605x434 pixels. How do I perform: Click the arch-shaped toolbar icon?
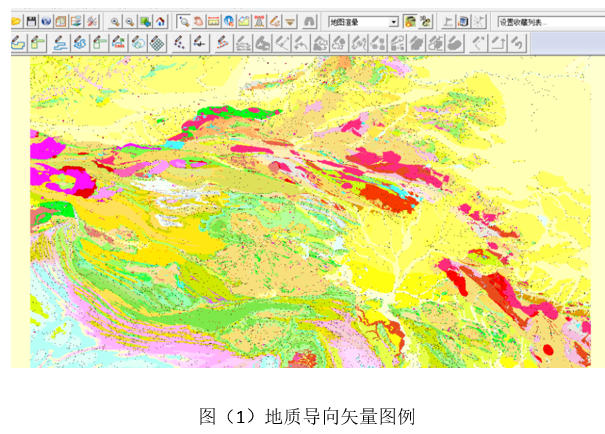click(310, 20)
